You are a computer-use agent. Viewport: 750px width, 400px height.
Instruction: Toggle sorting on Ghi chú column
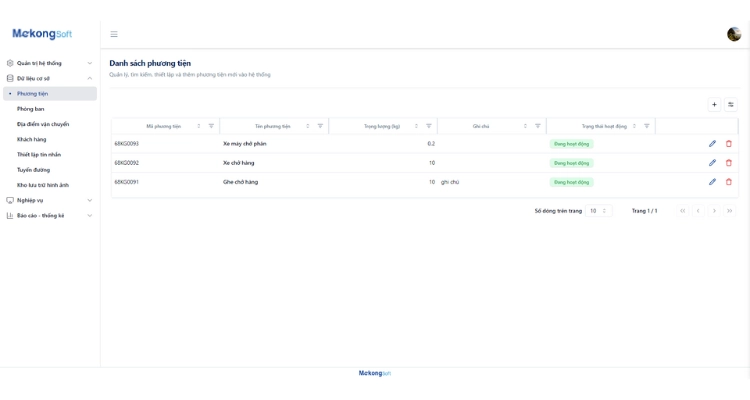pyautogui.click(x=525, y=126)
